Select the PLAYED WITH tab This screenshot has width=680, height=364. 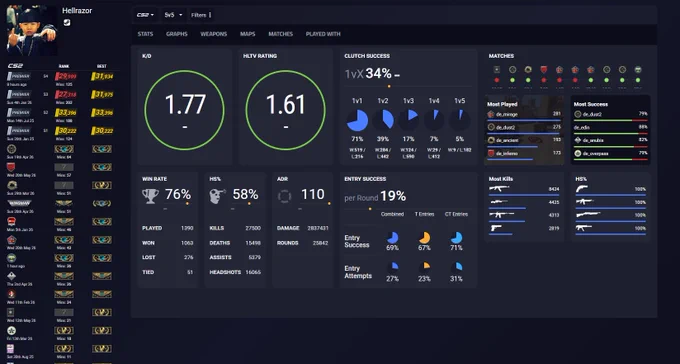click(323, 34)
